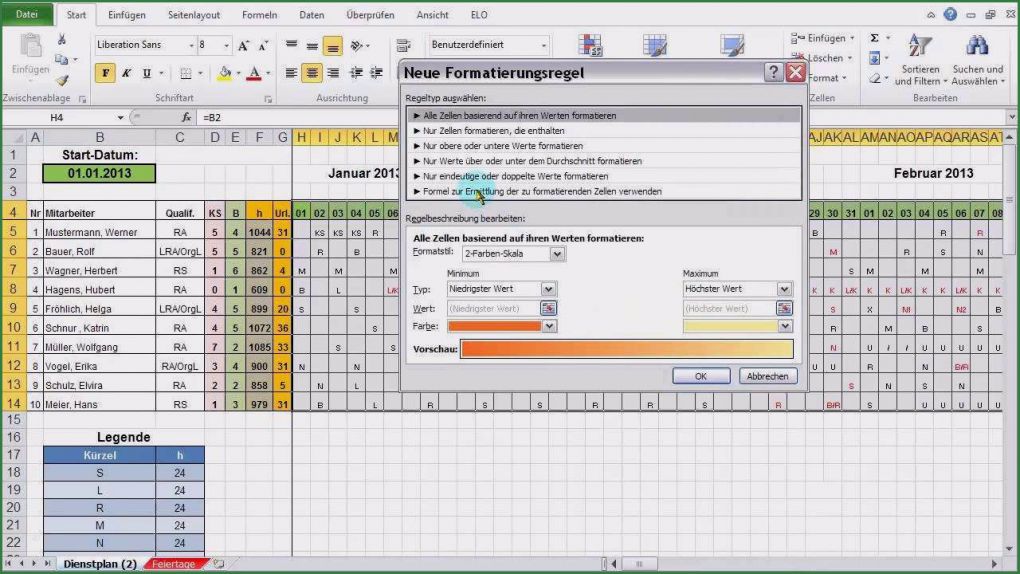Click the AutoSum sigma icon
This screenshot has height=574, width=1020.
(874, 38)
